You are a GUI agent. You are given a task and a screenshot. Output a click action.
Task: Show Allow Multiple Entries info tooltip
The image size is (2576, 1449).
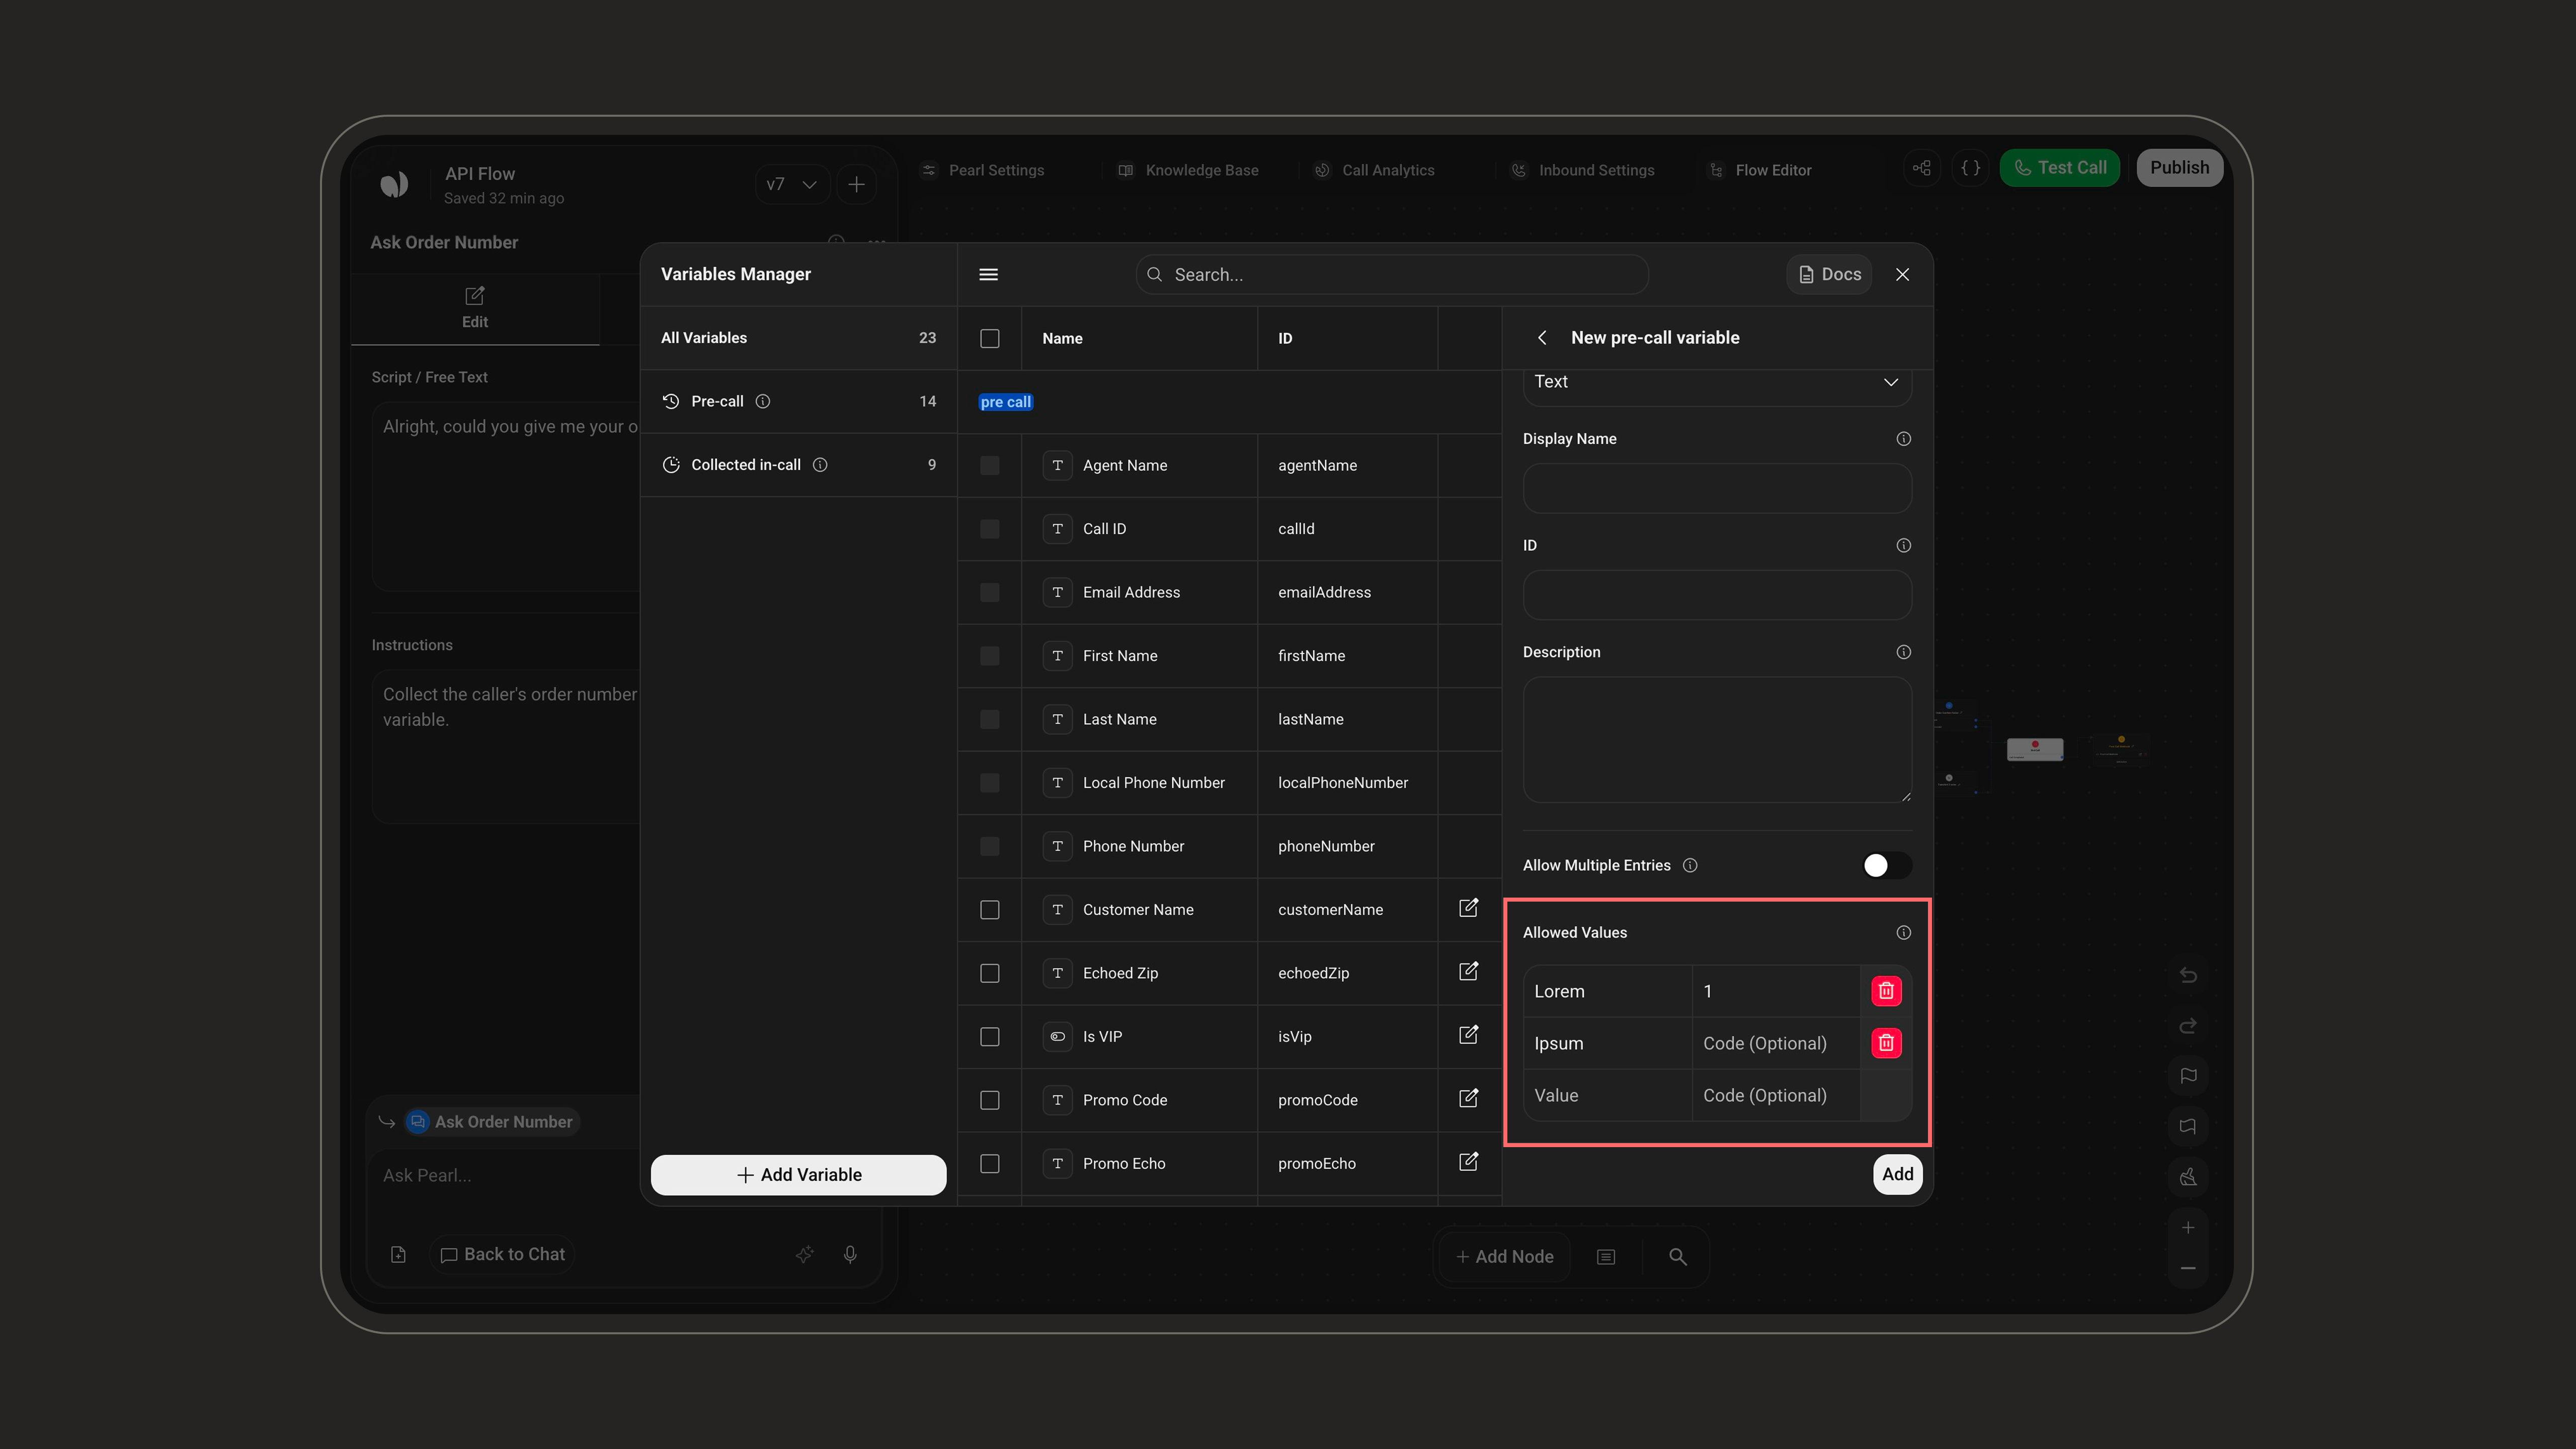(x=1690, y=865)
